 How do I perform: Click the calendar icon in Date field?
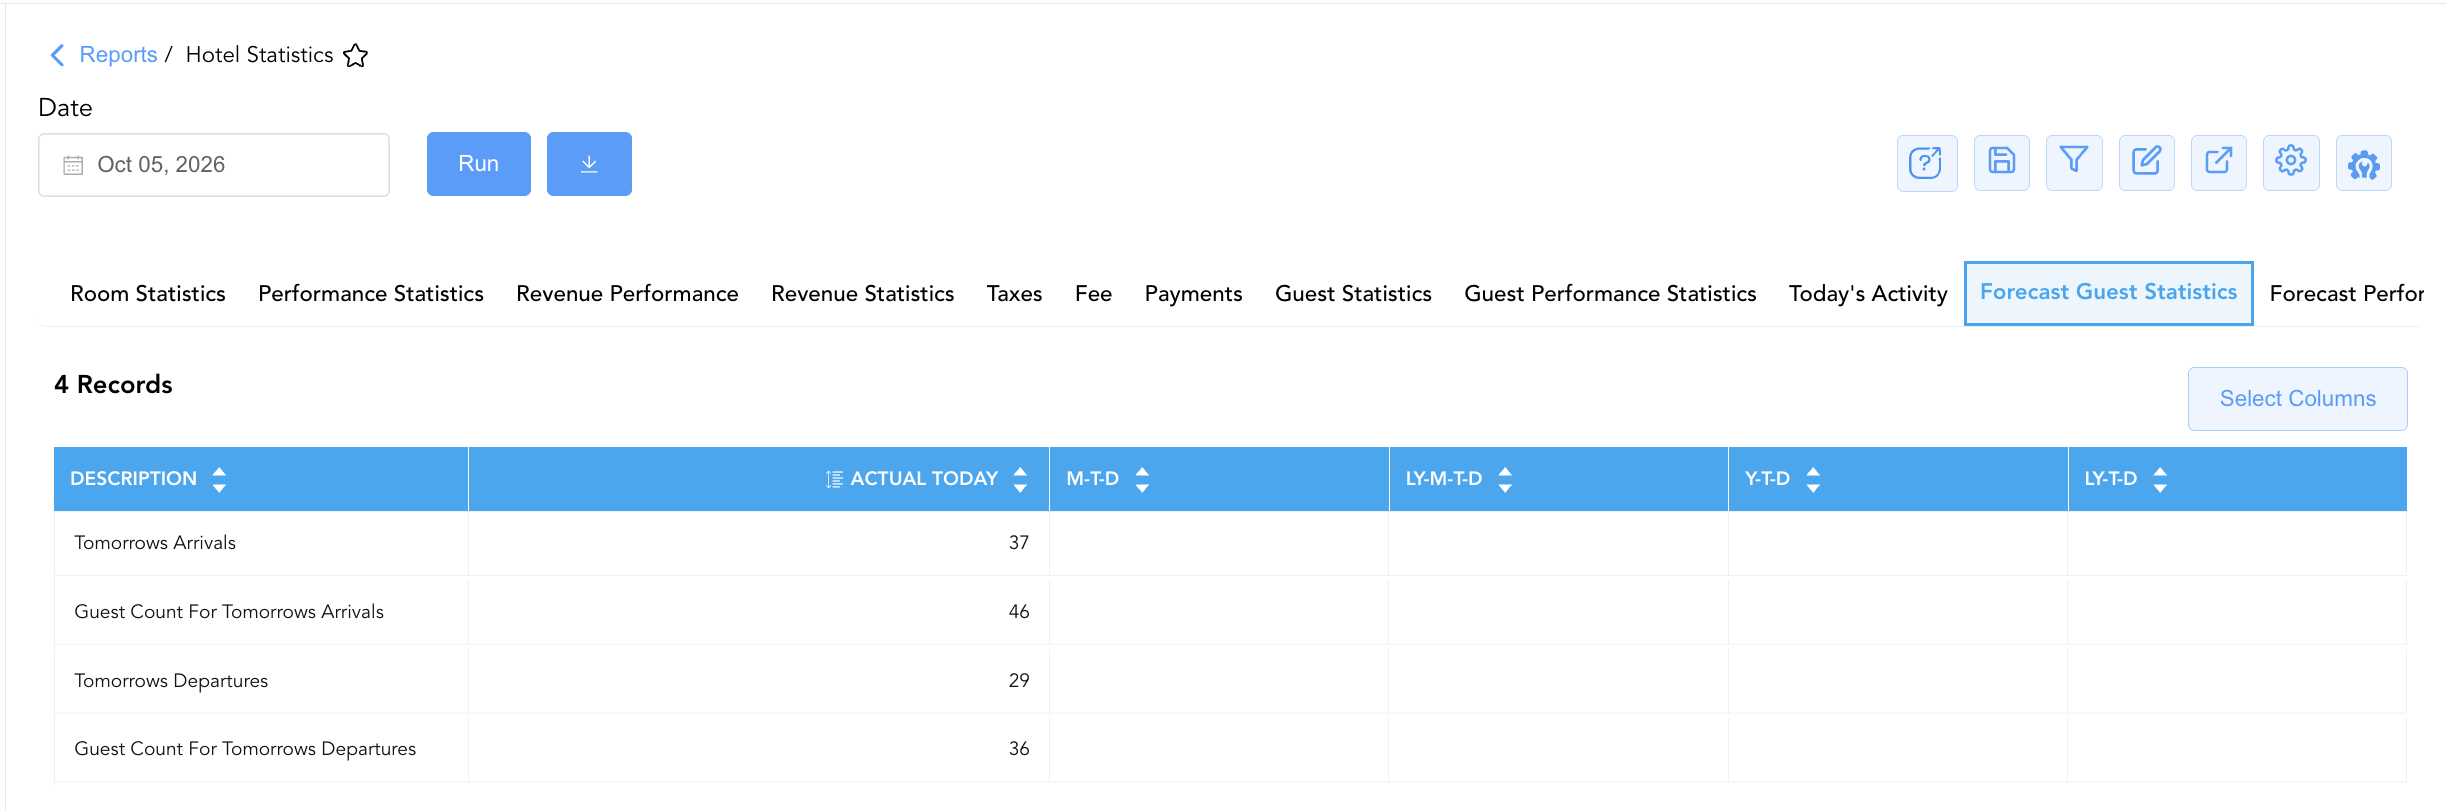73,165
